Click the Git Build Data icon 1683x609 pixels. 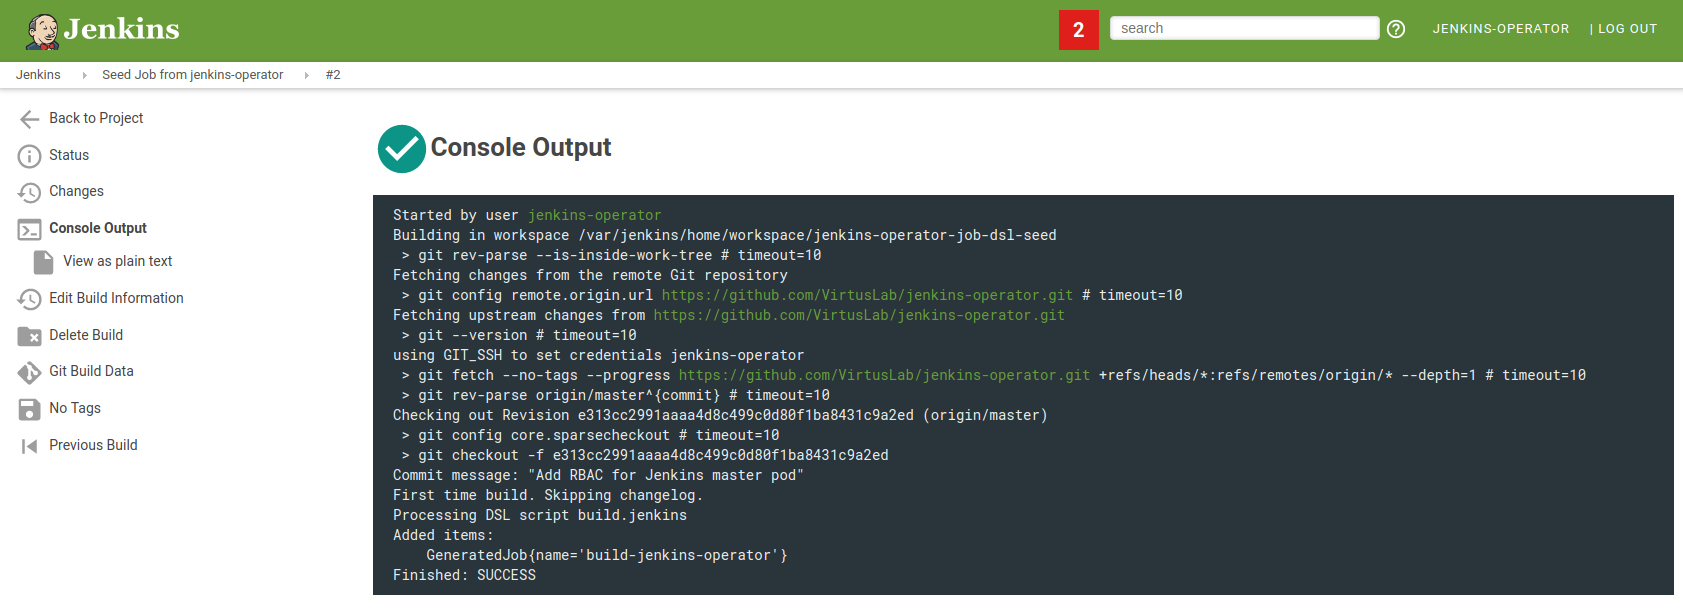pyautogui.click(x=29, y=372)
